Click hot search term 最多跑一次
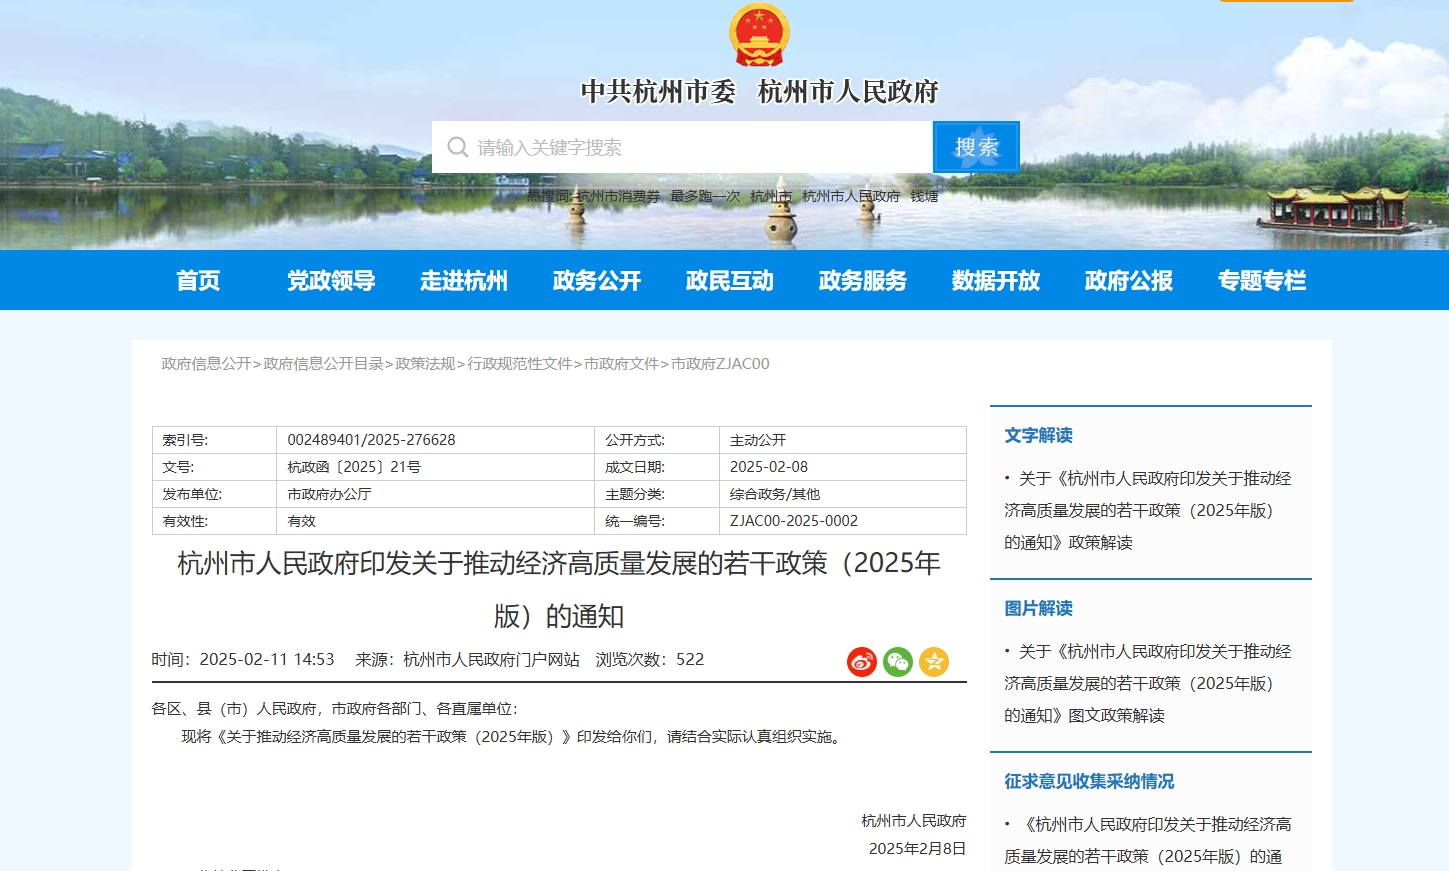 tap(705, 197)
